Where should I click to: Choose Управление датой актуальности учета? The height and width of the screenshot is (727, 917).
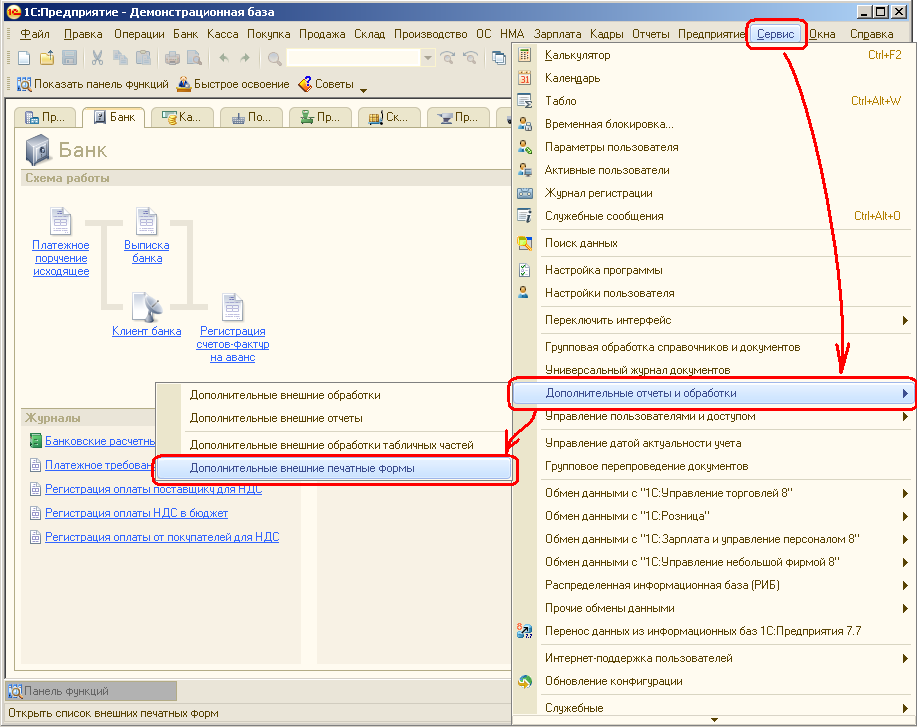click(643, 443)
